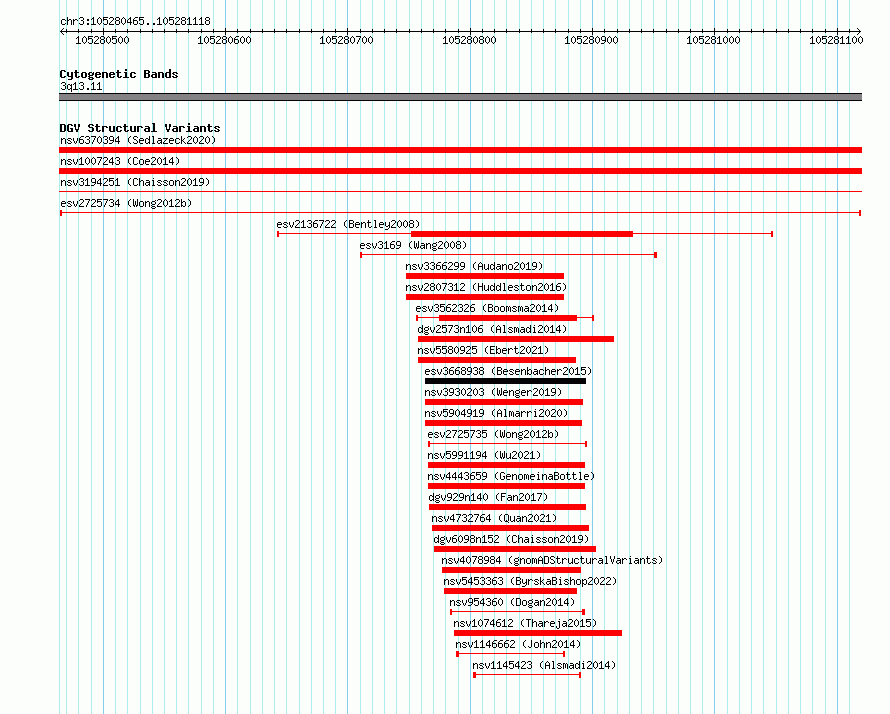The image size is (890, 714).
Task: Click the thick red segment of esv2136722
Action: [522, 234]
